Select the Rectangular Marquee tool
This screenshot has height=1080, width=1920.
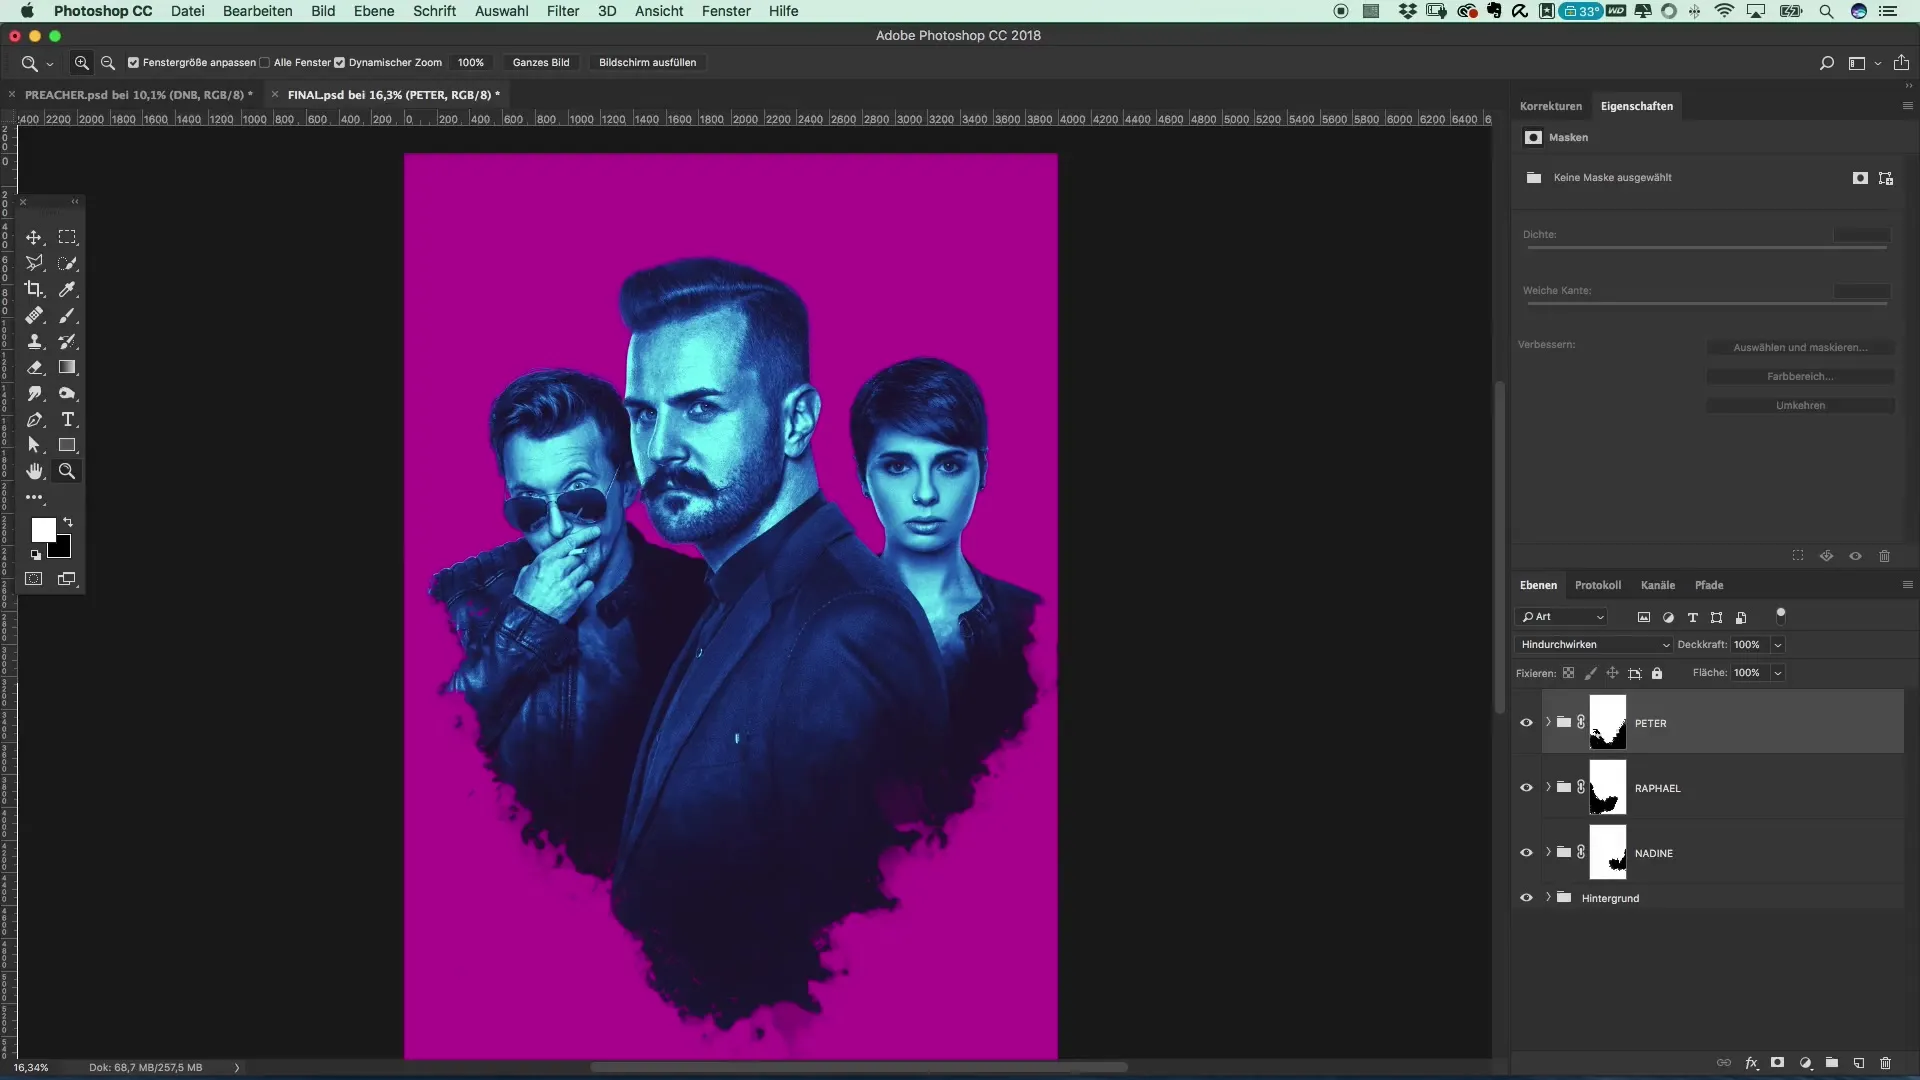click(x=67, y=237)
